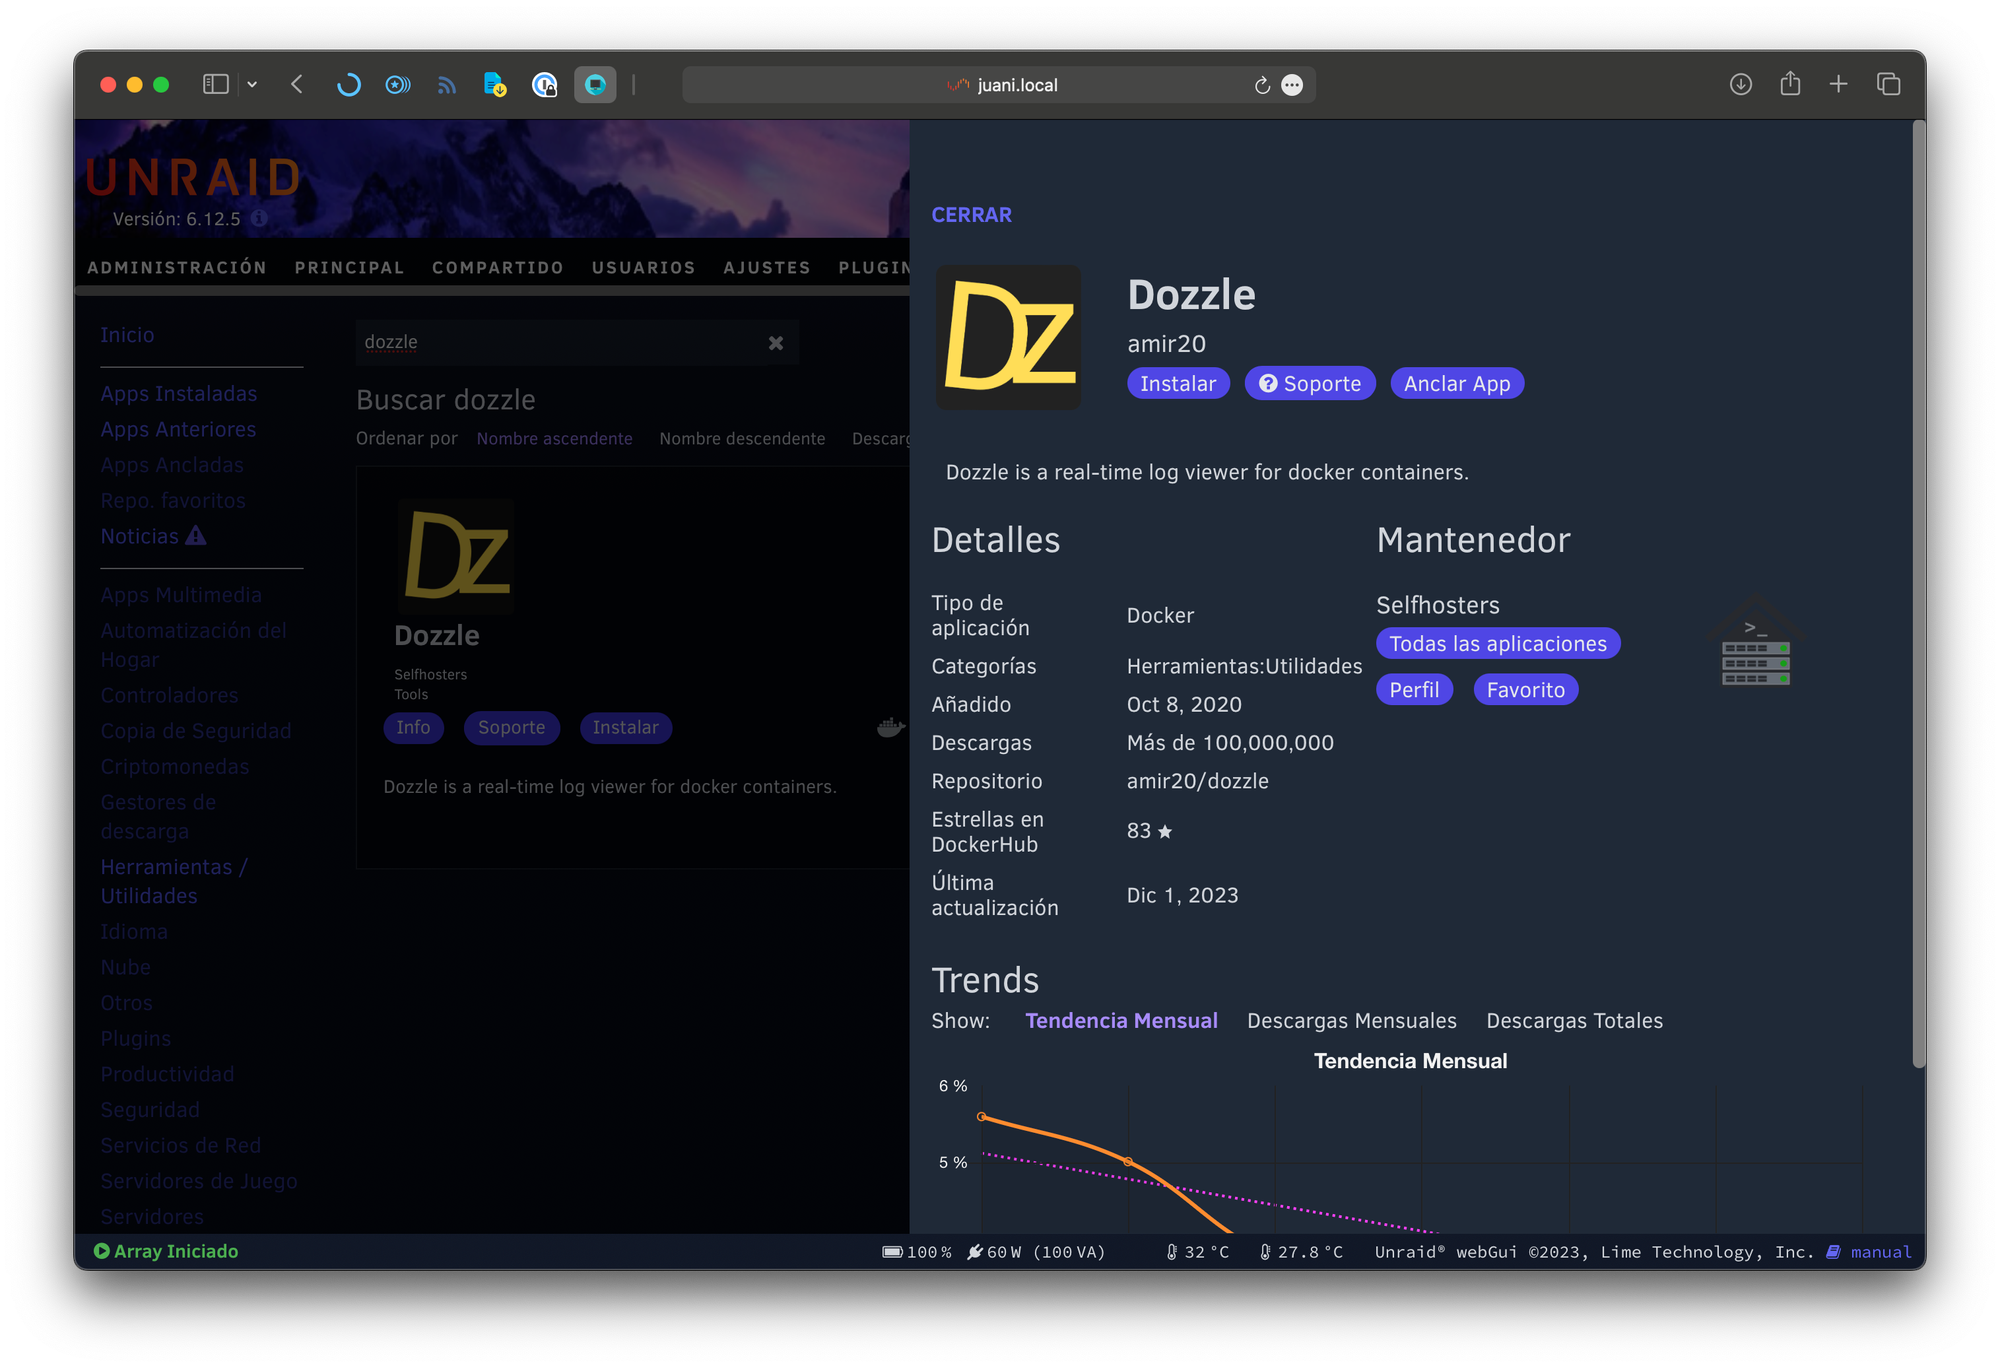This screenshot has height=1368, width=2000.
Task: Open the sidebar options chevron
Action: (x=252, y=85)
